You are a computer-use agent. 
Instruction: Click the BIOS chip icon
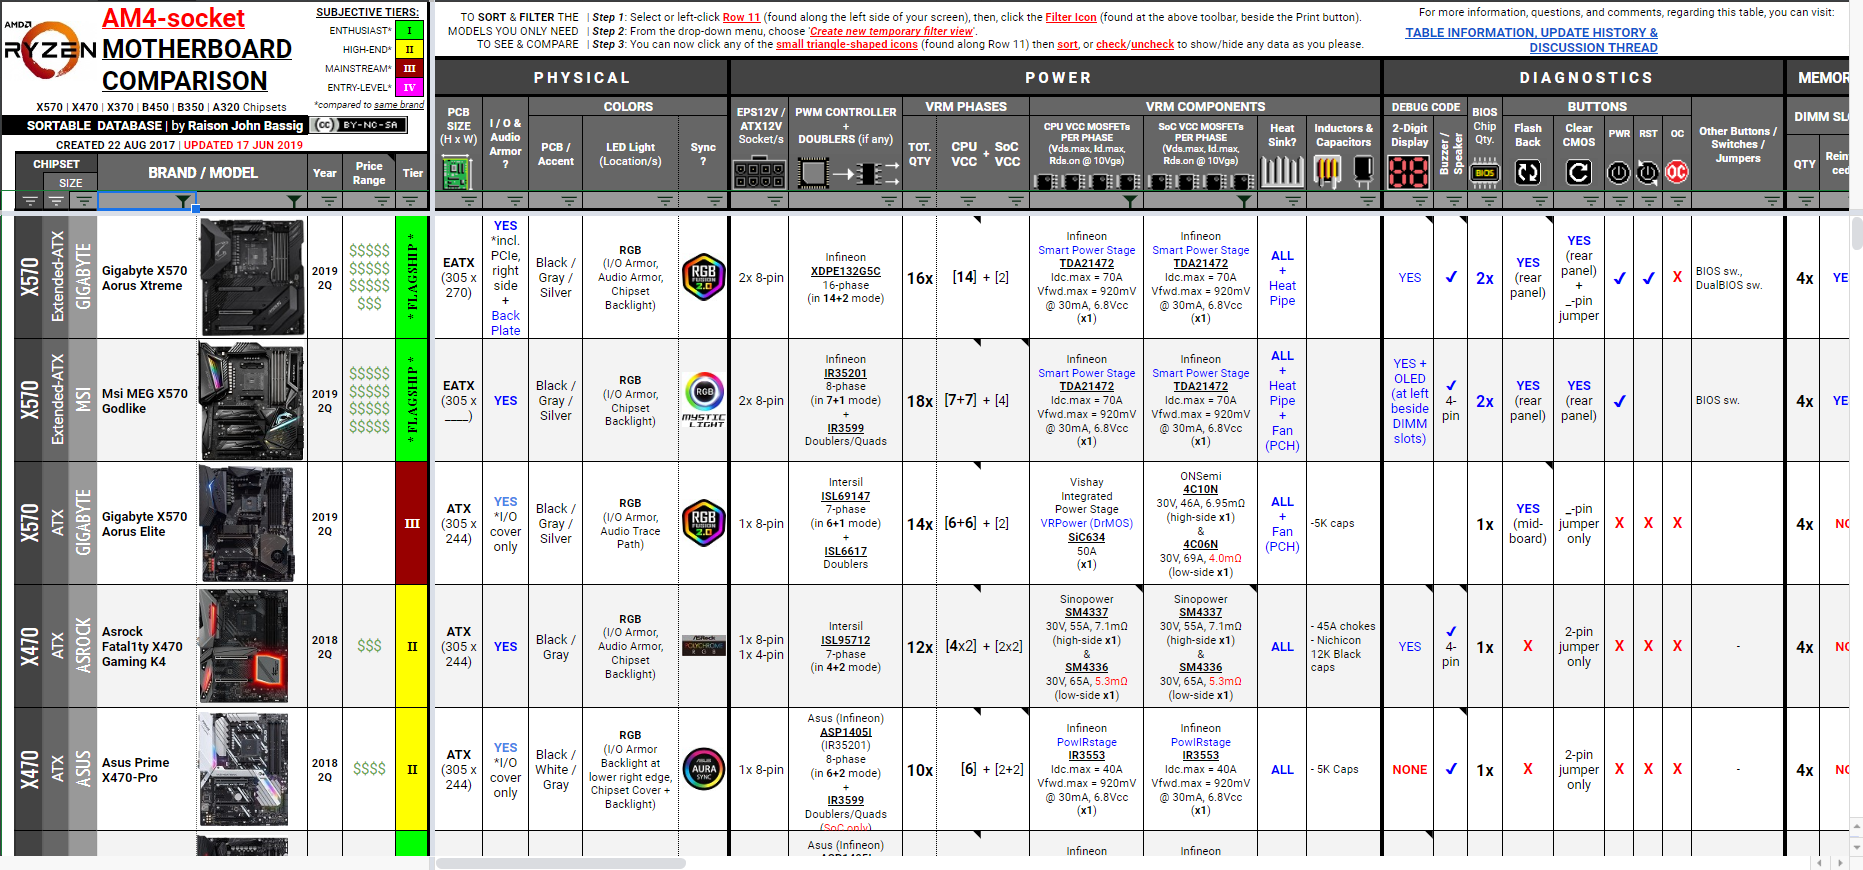[1485, 173]
